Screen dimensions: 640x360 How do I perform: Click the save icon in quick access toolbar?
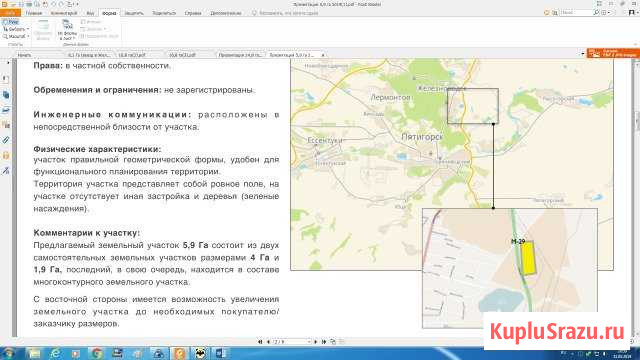(21, 4)
